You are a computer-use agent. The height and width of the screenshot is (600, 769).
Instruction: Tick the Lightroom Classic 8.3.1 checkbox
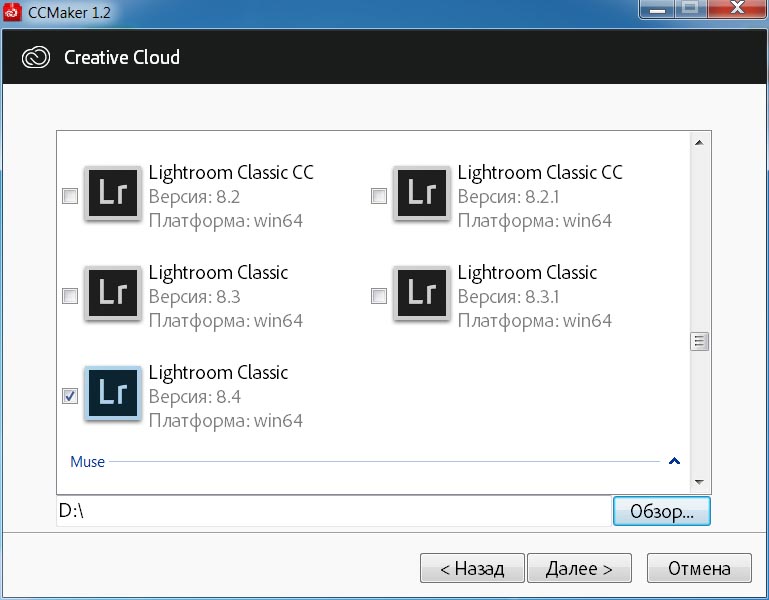(x=379, y=296)
